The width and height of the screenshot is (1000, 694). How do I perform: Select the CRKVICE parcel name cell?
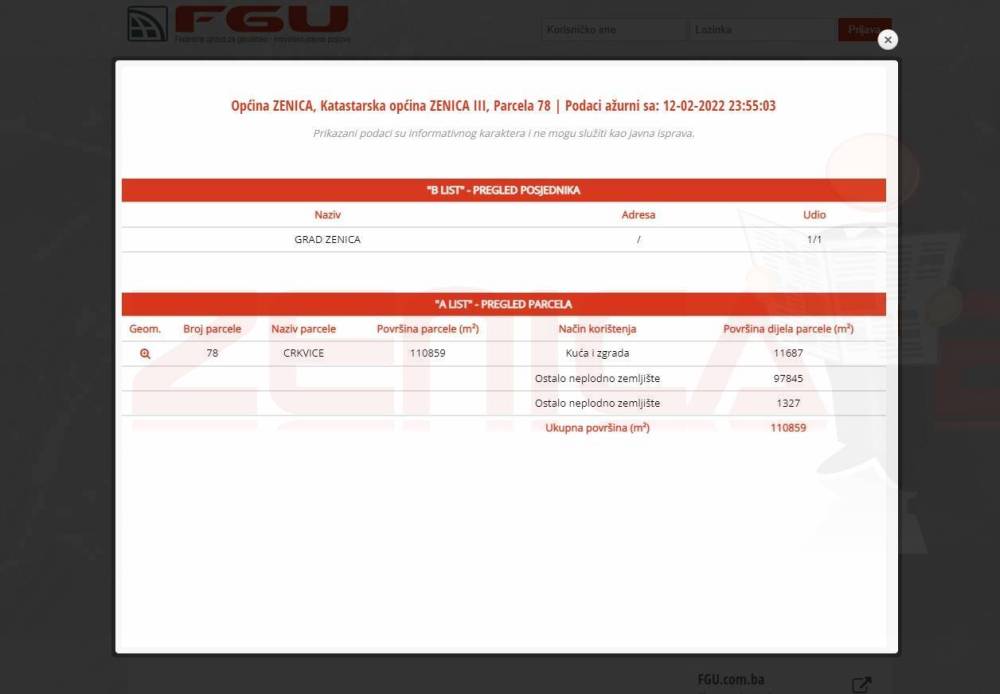pyautogui.click(x=303, y=353)
